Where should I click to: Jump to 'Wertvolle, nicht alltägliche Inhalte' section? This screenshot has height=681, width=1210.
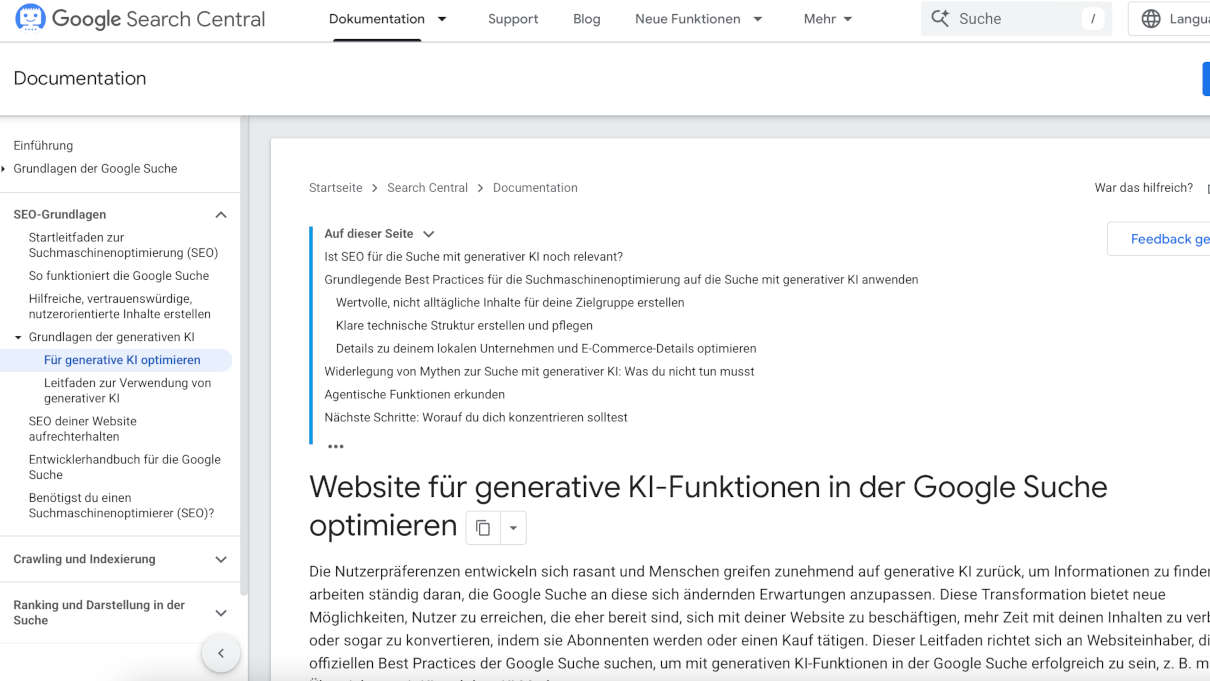(x=510, y=303)
